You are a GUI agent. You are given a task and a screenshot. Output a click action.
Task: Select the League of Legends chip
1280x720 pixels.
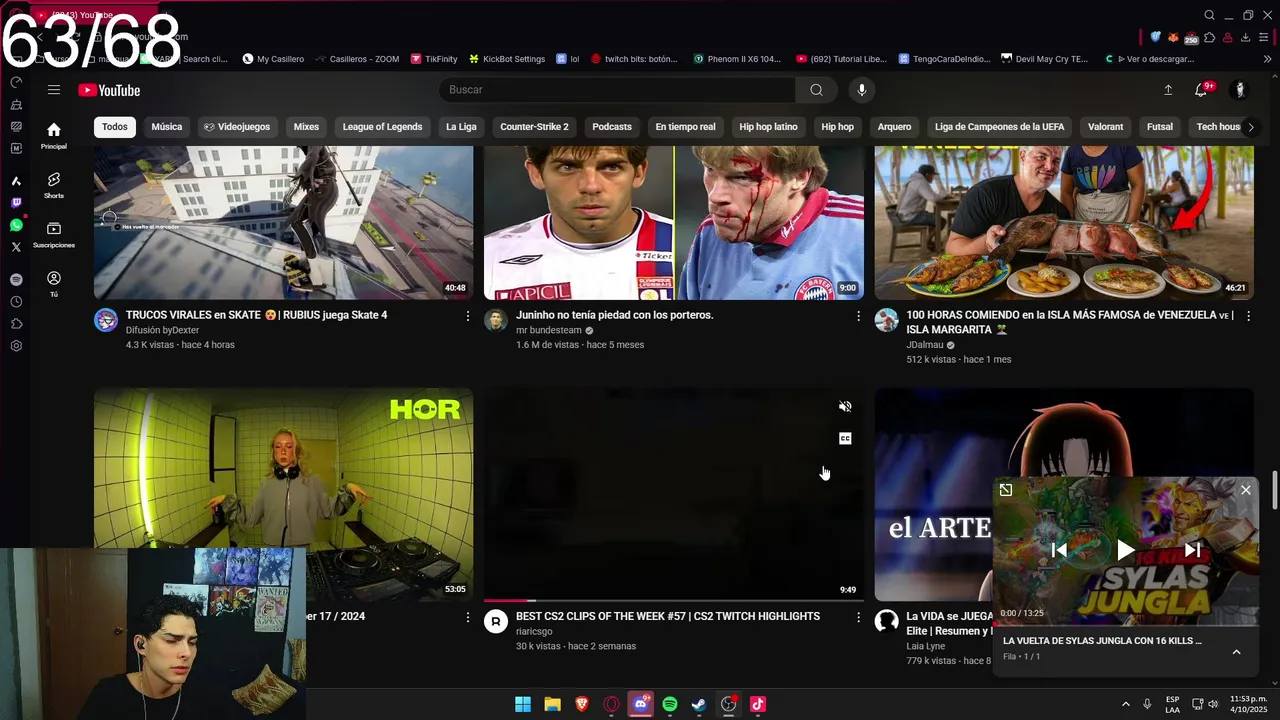coord(382,127)
